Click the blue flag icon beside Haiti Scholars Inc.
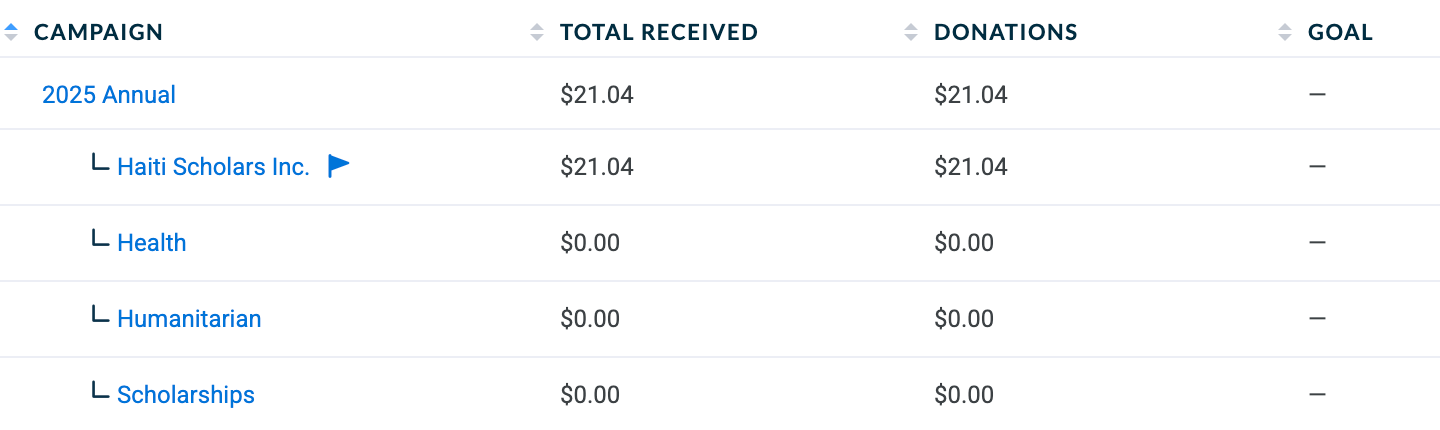 coord(339,166)
